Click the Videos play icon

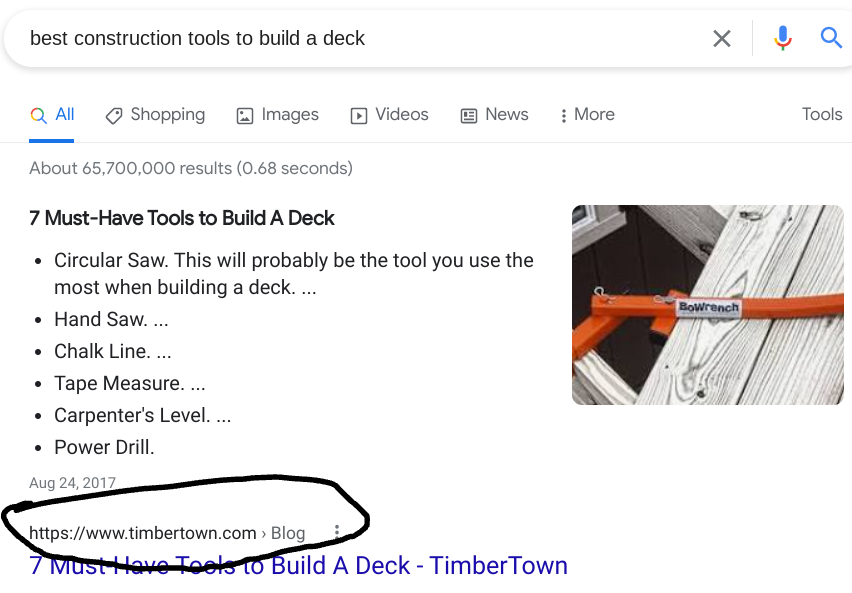(359, 115)
